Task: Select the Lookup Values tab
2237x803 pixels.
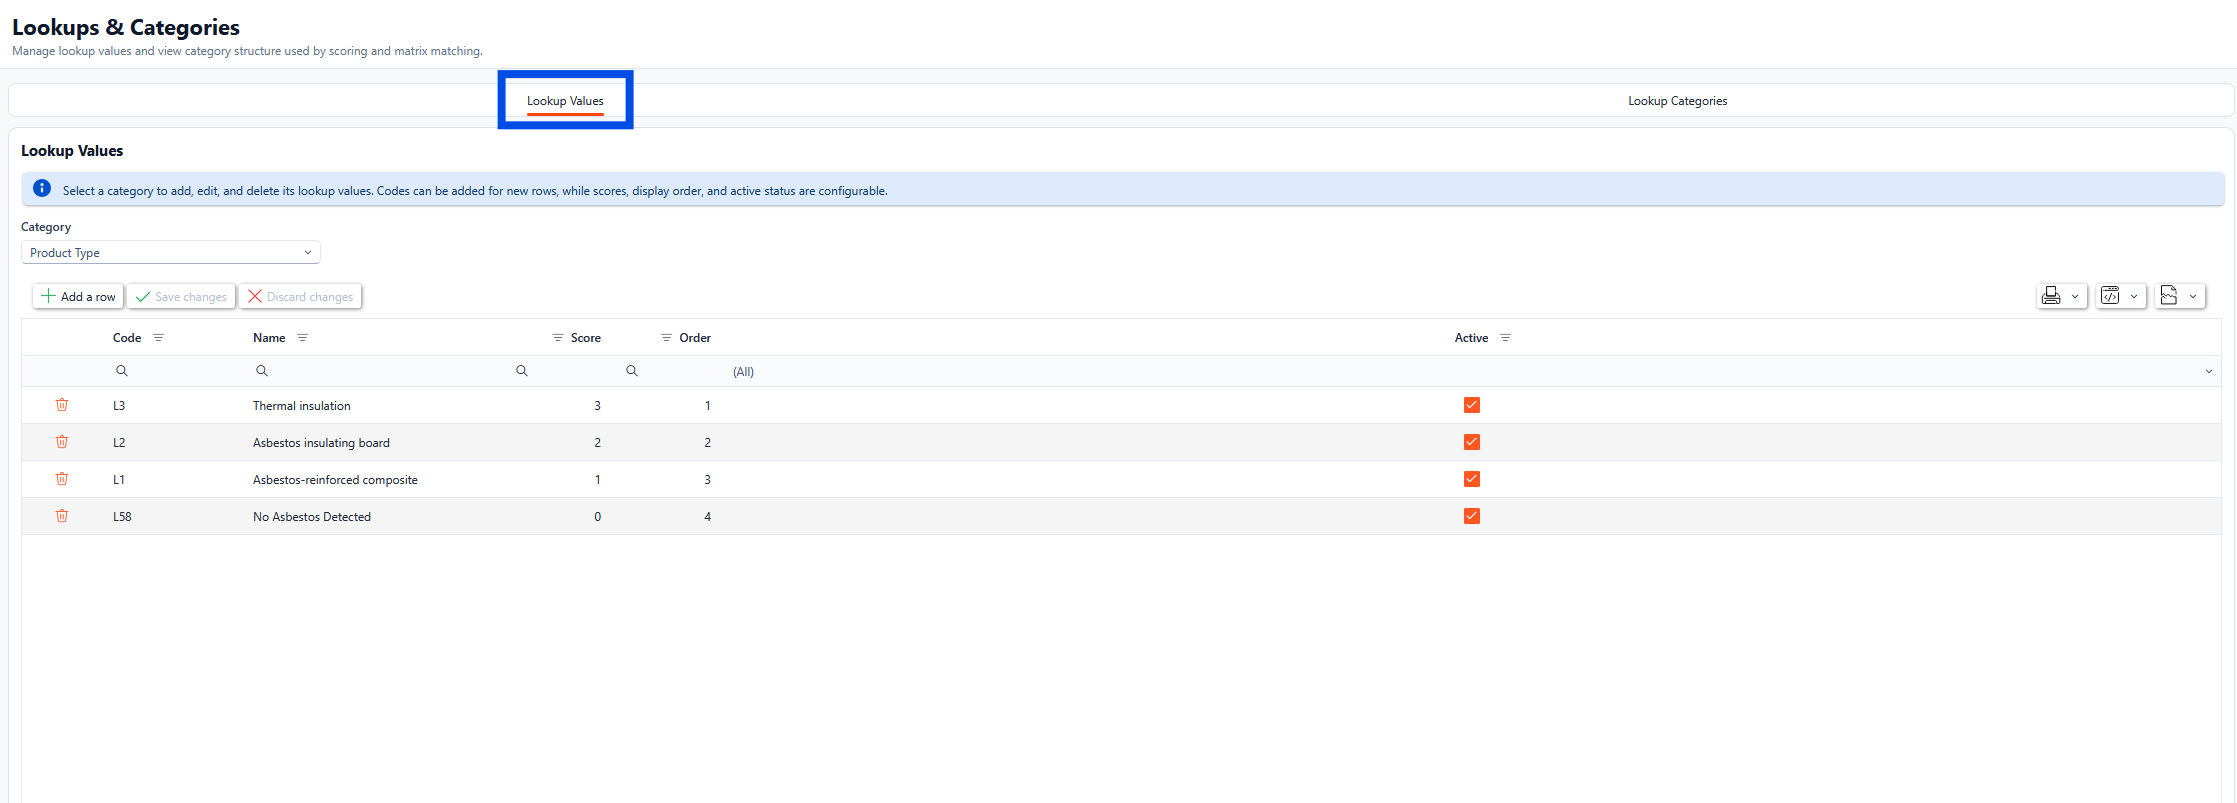Action: (565, 101)
